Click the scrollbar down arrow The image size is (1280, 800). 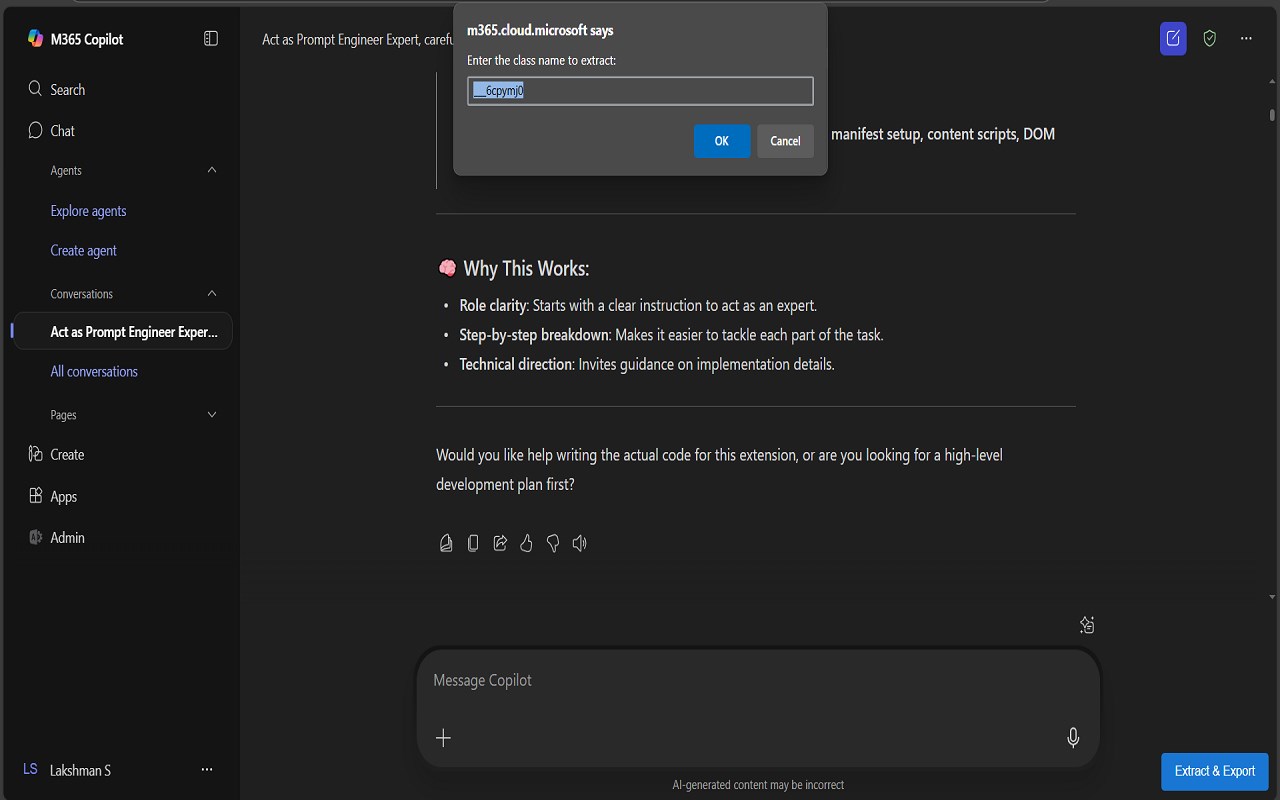tap(1272, 596)
